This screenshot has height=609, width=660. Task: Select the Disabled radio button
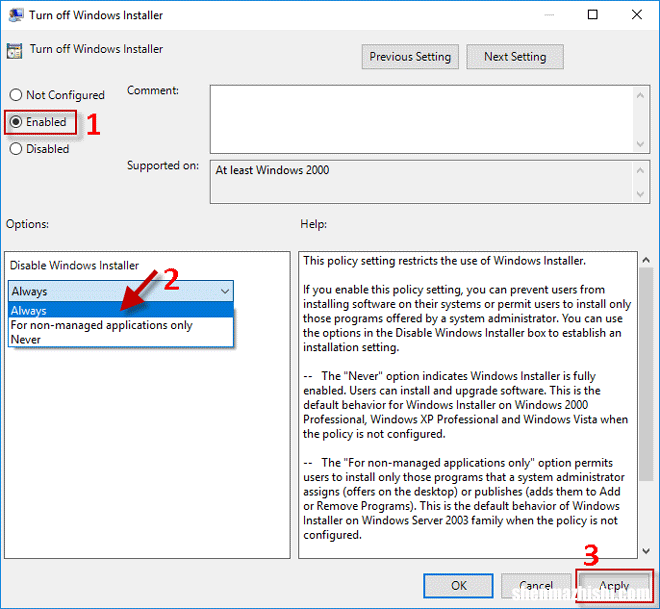[16, 149]
